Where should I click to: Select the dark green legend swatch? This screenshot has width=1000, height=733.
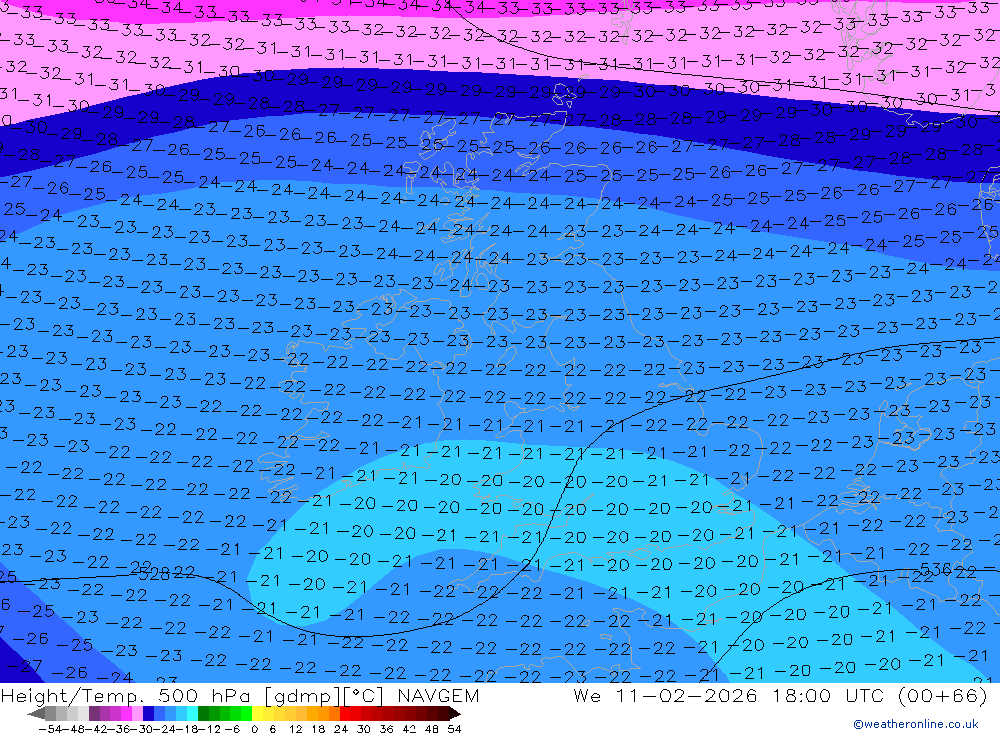(203, 713)
